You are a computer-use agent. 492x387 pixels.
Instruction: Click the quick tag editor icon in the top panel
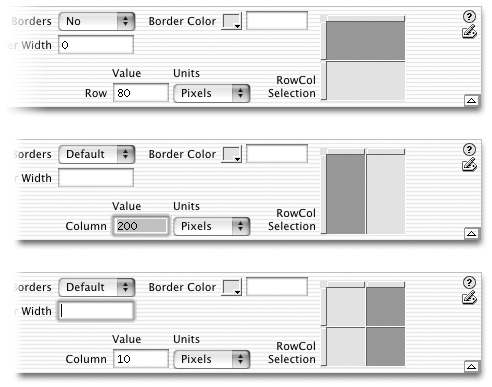469,32
